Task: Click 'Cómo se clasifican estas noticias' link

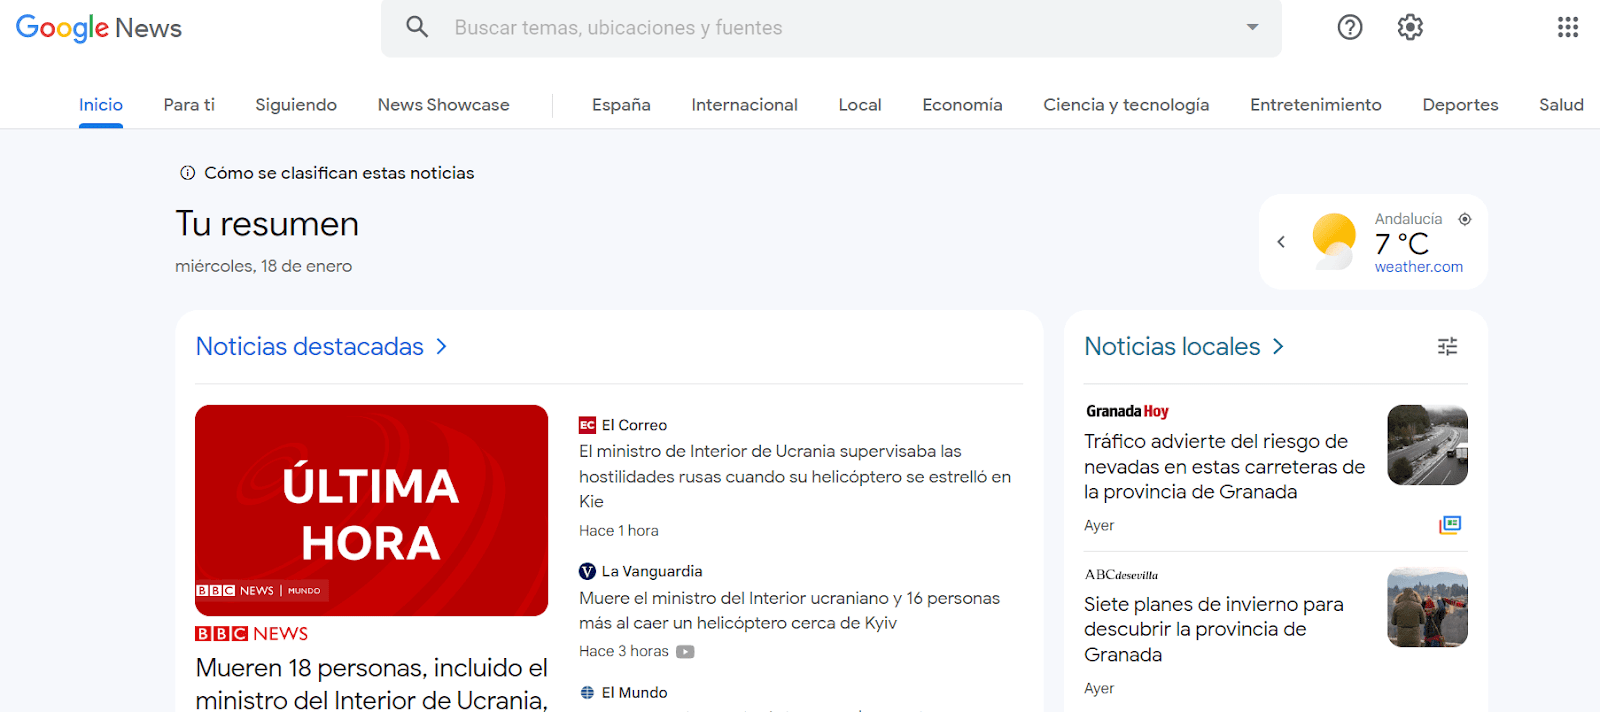Action: click(339, 173)
